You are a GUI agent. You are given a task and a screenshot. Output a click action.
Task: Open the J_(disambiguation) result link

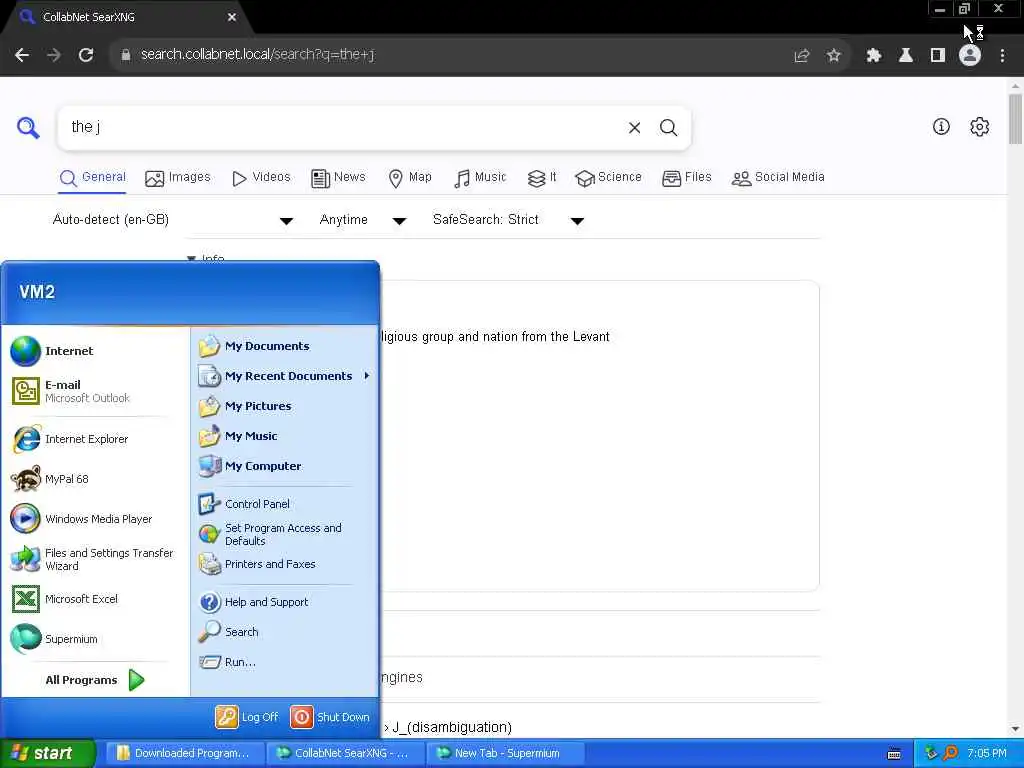(x=452, y=728)
